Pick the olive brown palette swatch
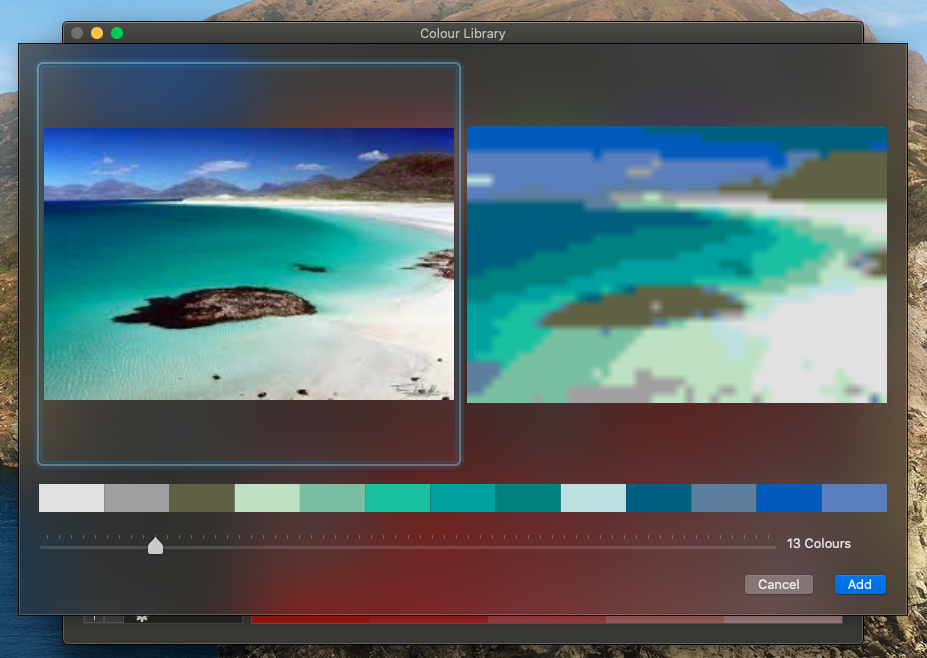The height and width of the screenshot is (658, 927). pos(202,498)
